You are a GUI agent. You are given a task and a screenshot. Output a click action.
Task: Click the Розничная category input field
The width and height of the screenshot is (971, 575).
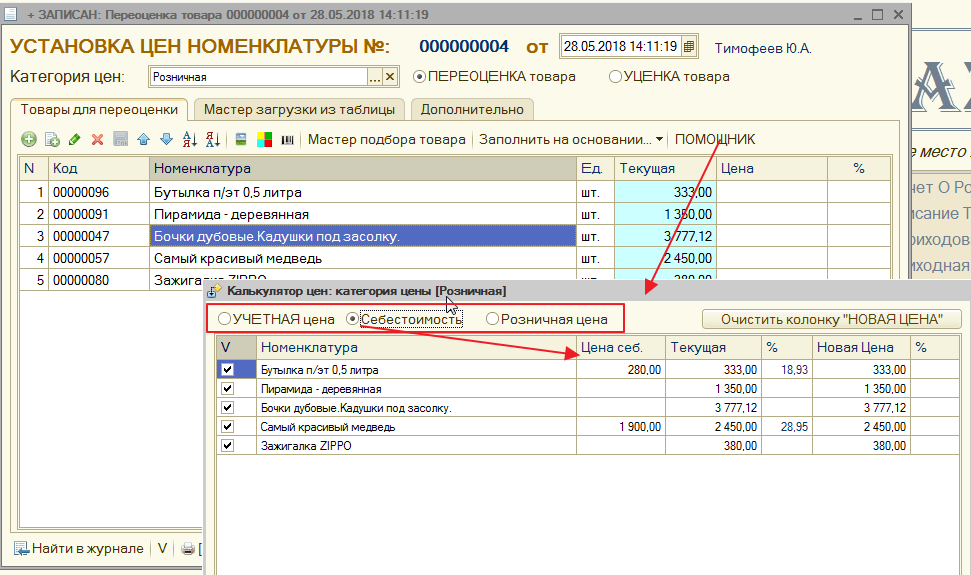pyautogui.click(x=259, y=77)
